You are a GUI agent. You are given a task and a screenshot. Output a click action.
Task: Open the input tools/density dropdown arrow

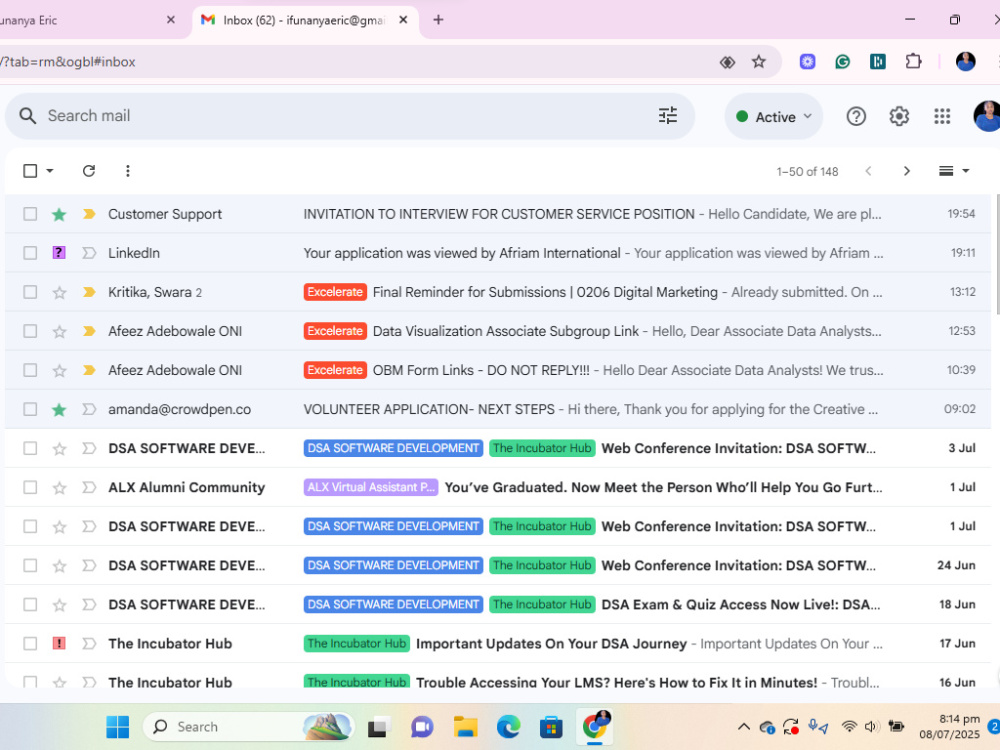pos(966,171)
